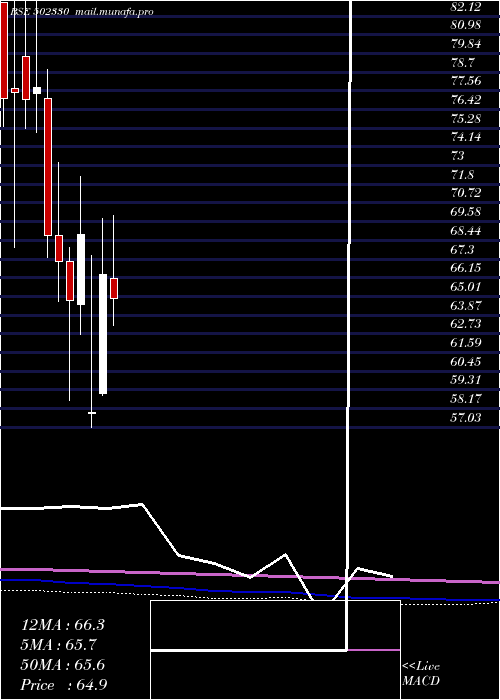Click the 66.15 price axis label
The height and width of the screenshot is (700, 500).
click(x=466, y=268)
